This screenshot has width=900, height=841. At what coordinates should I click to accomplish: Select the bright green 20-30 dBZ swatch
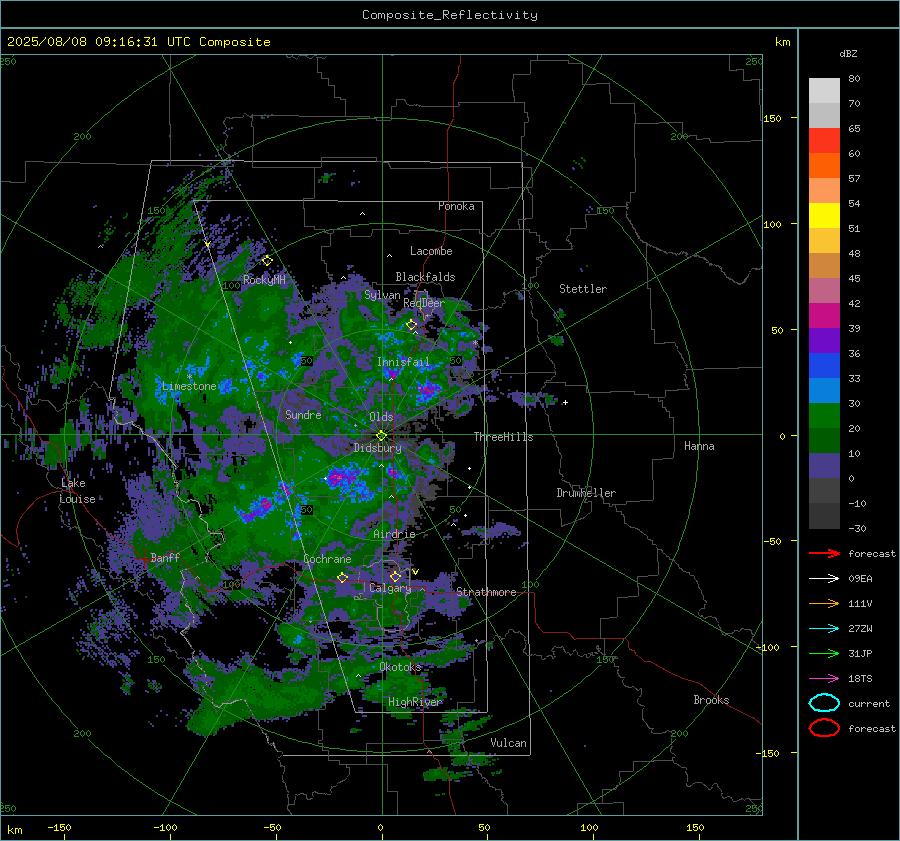coord(824,416)
